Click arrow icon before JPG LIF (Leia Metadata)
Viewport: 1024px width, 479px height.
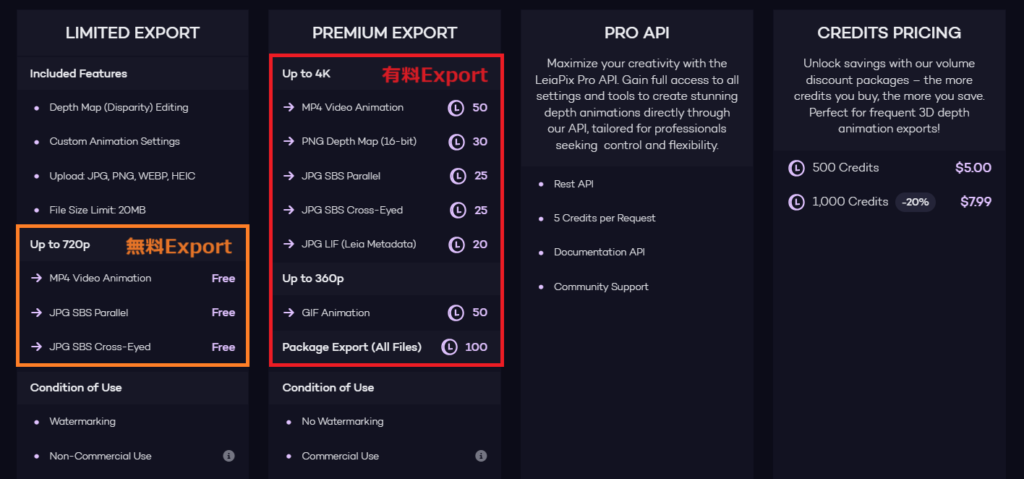tap(288, 244)
